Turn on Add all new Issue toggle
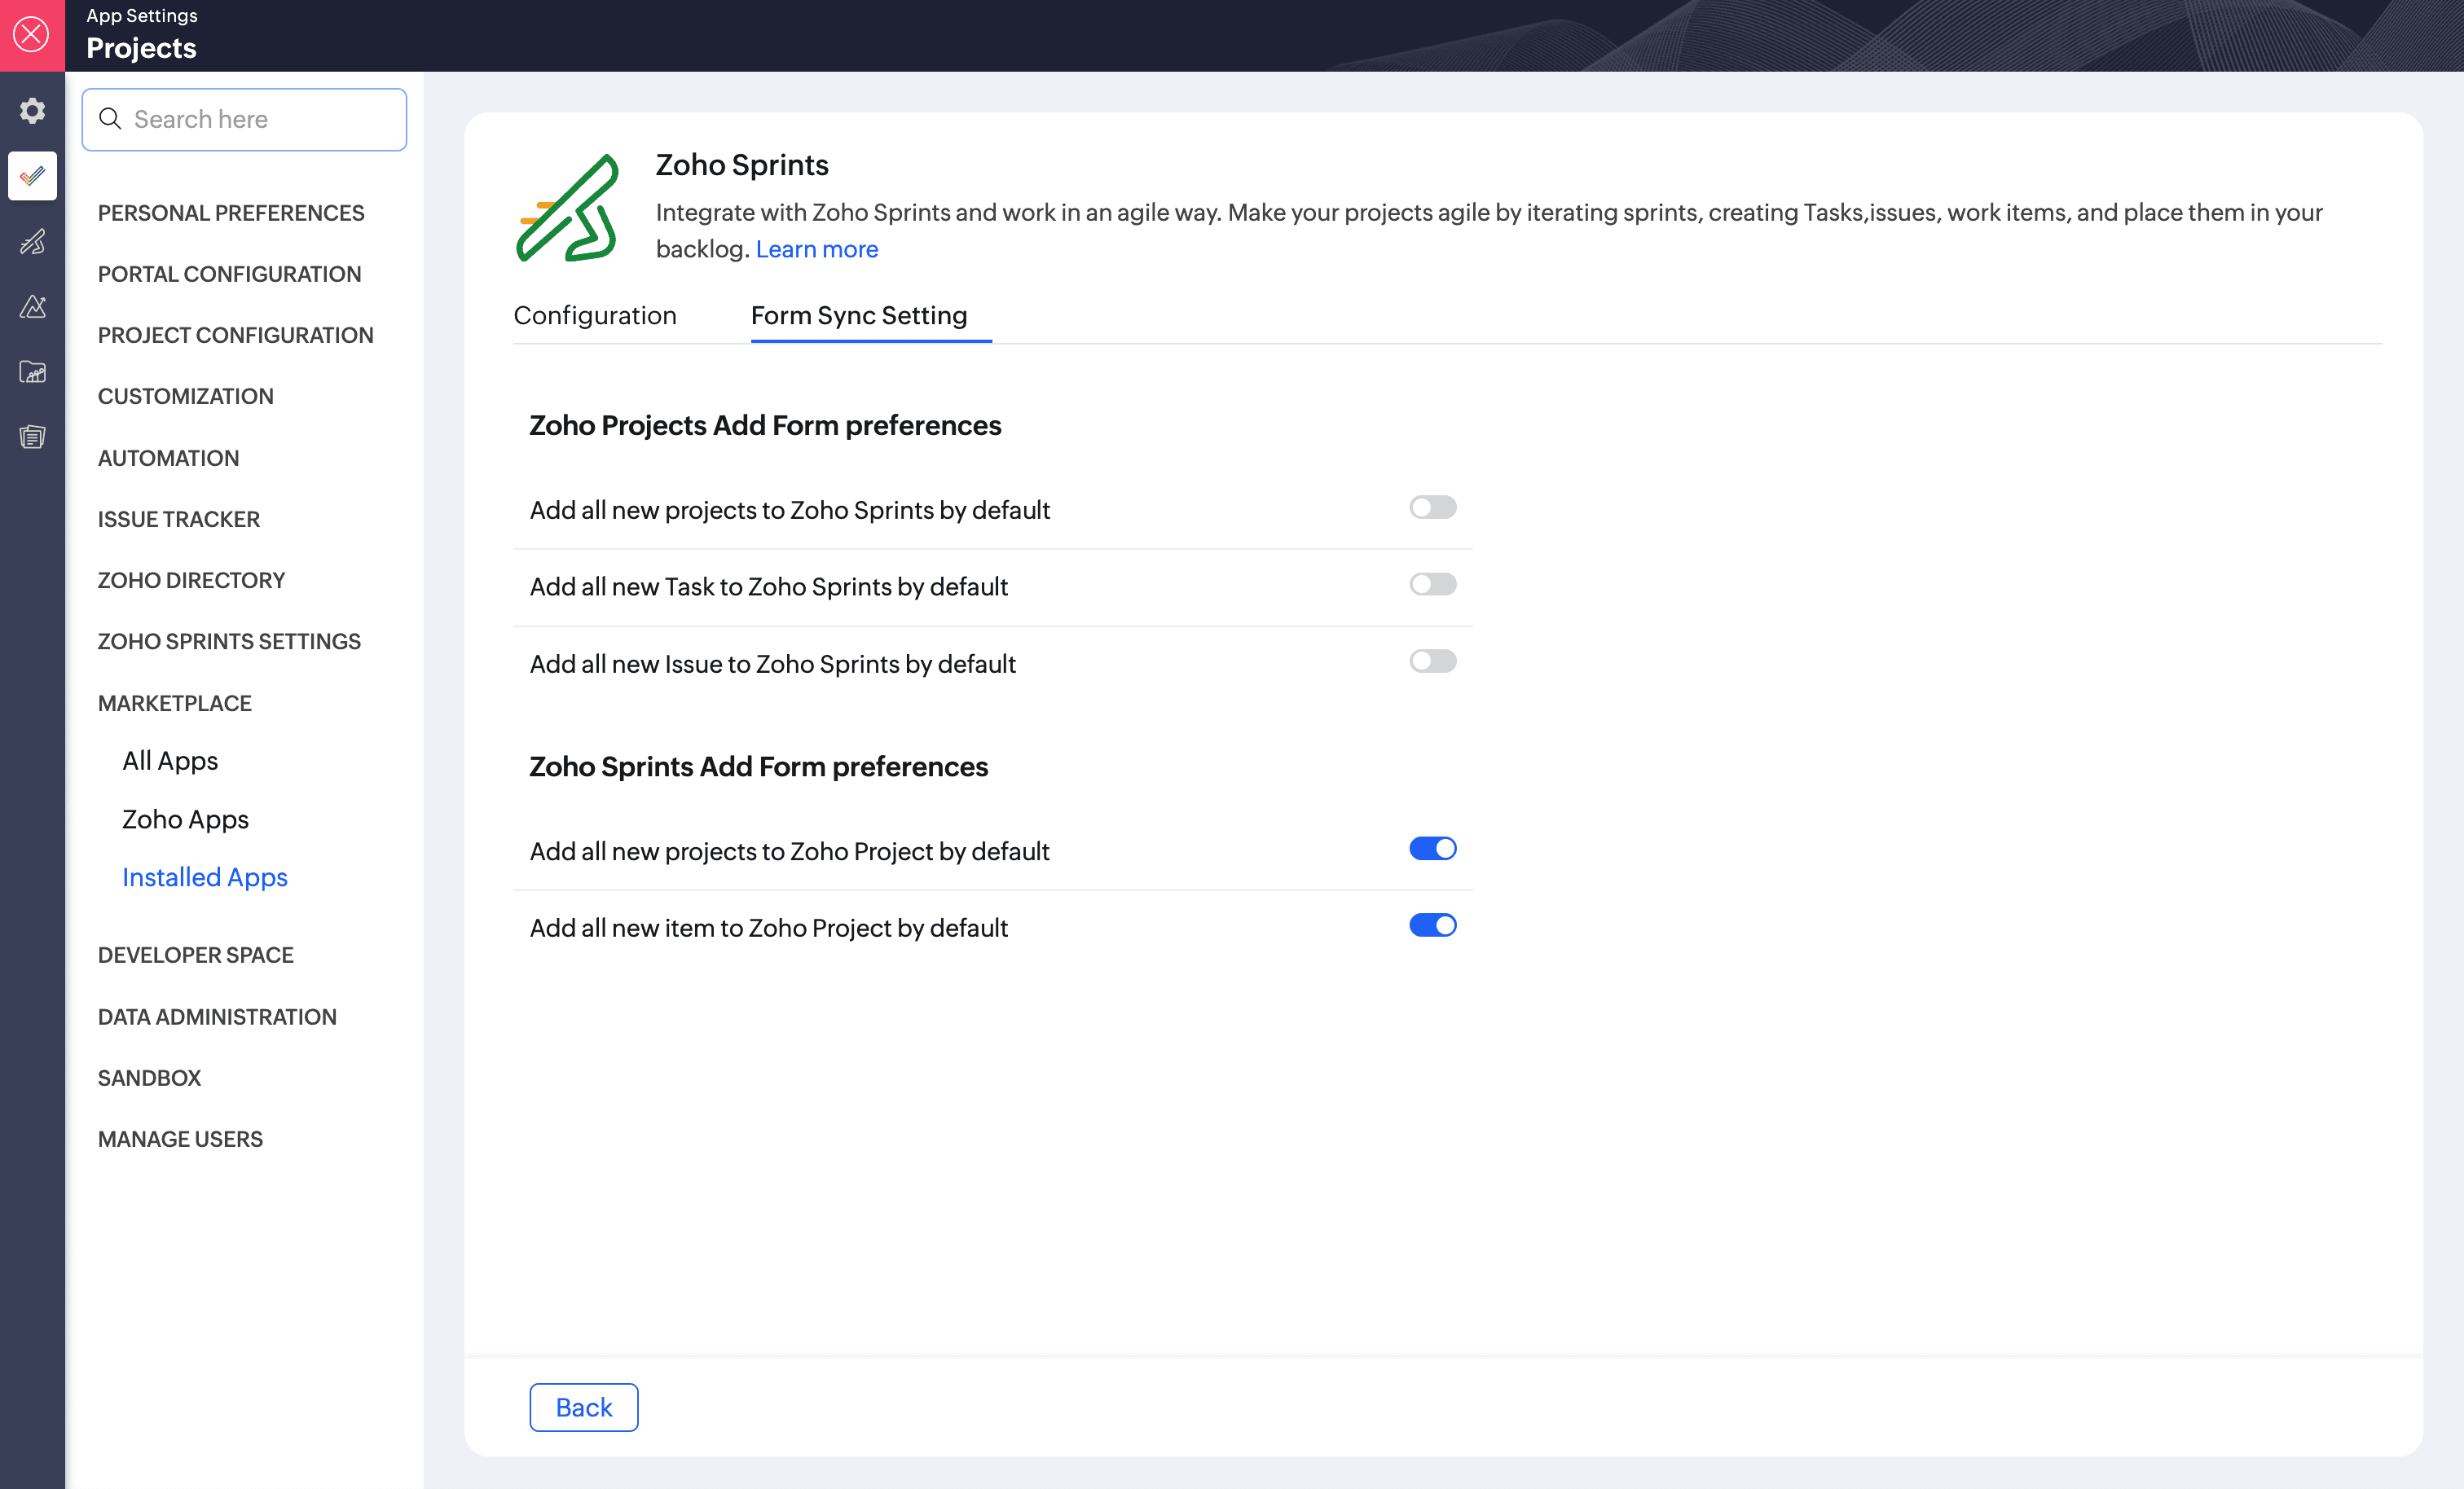The width and height of the screenshot is (2464, 1489). (1432, 661)
